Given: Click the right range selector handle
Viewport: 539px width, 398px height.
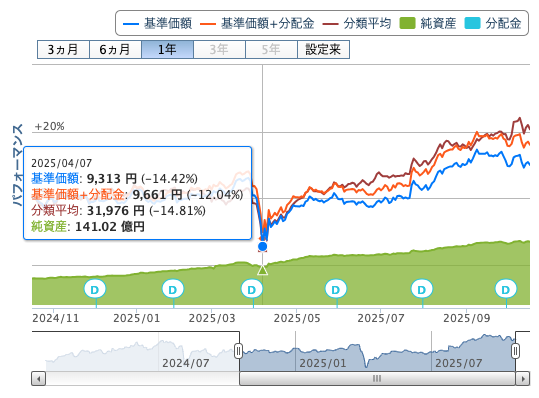Looking at the screenshot, I should click(x=515, y=351).
